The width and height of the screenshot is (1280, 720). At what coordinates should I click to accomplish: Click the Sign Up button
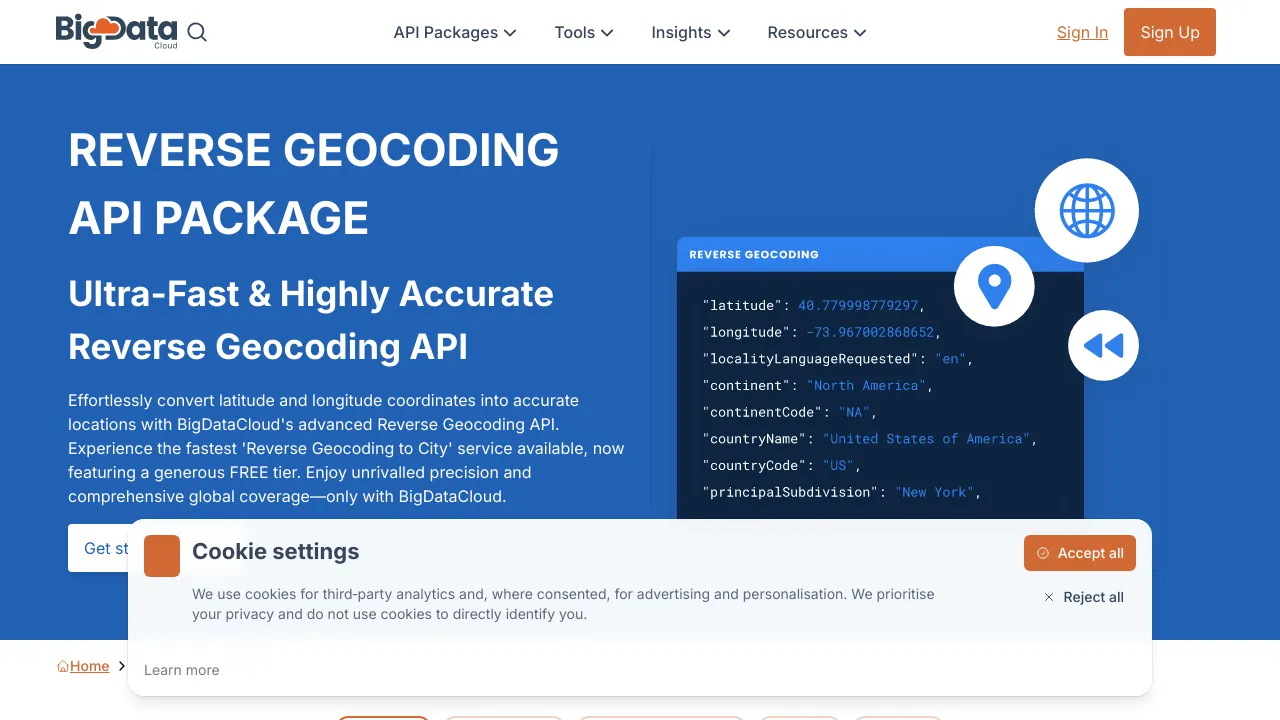(x=1170, y=32)
